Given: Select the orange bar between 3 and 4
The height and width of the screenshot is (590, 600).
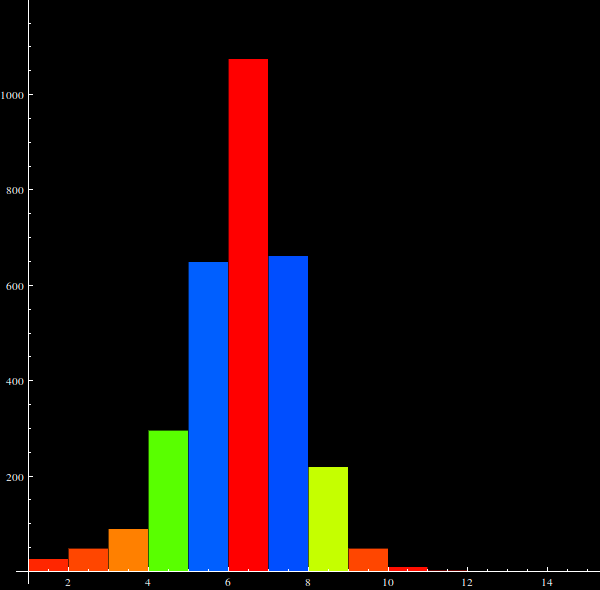Looking at the screenshot, I should 128,550.
